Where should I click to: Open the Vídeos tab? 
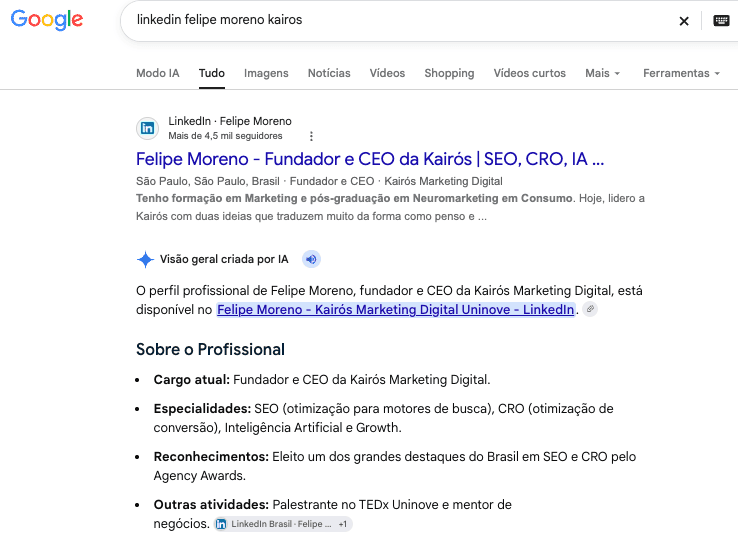pyautogui.click(x=387, y=73)
